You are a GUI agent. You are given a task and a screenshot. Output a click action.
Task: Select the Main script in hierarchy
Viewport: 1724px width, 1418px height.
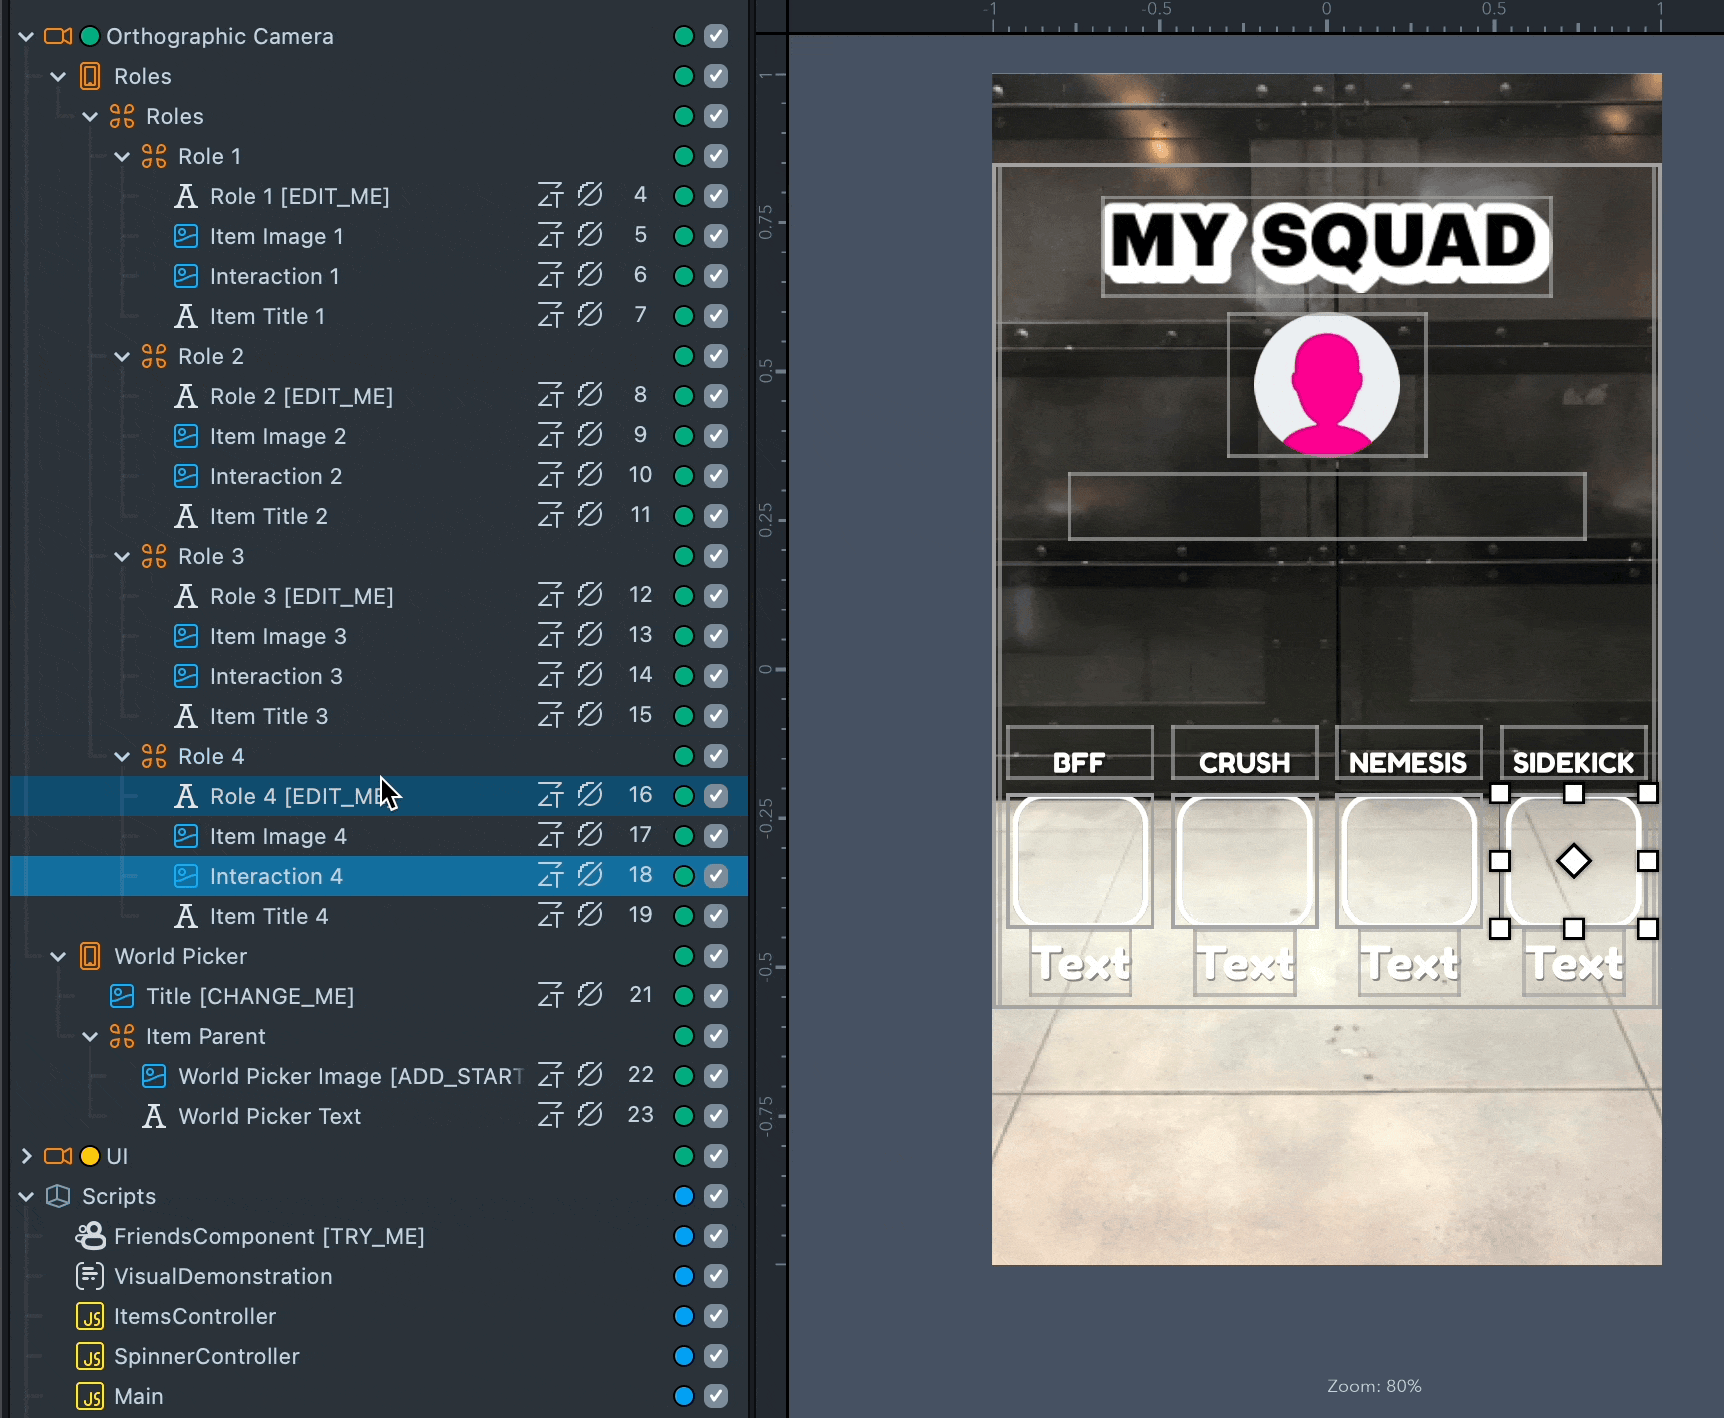(138, 1396)
